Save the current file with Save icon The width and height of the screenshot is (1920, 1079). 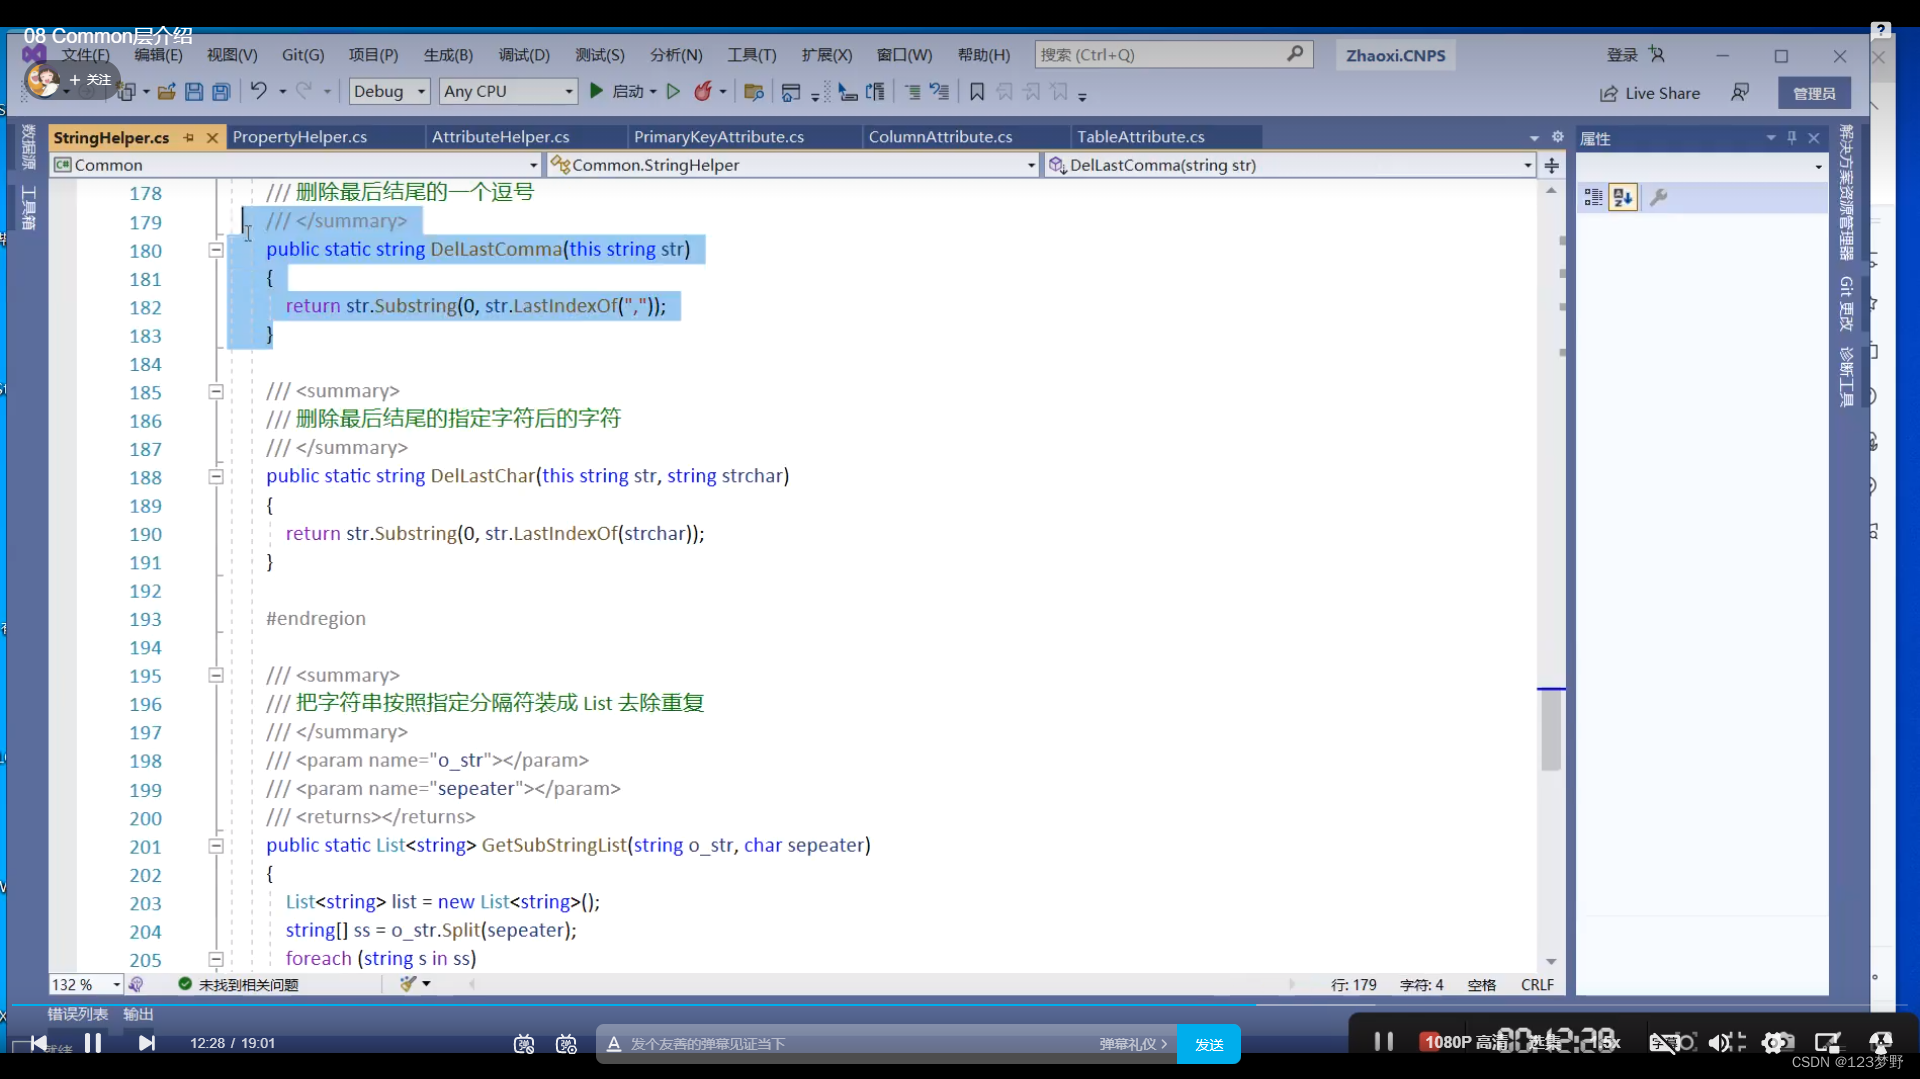(x=194, y=92)
